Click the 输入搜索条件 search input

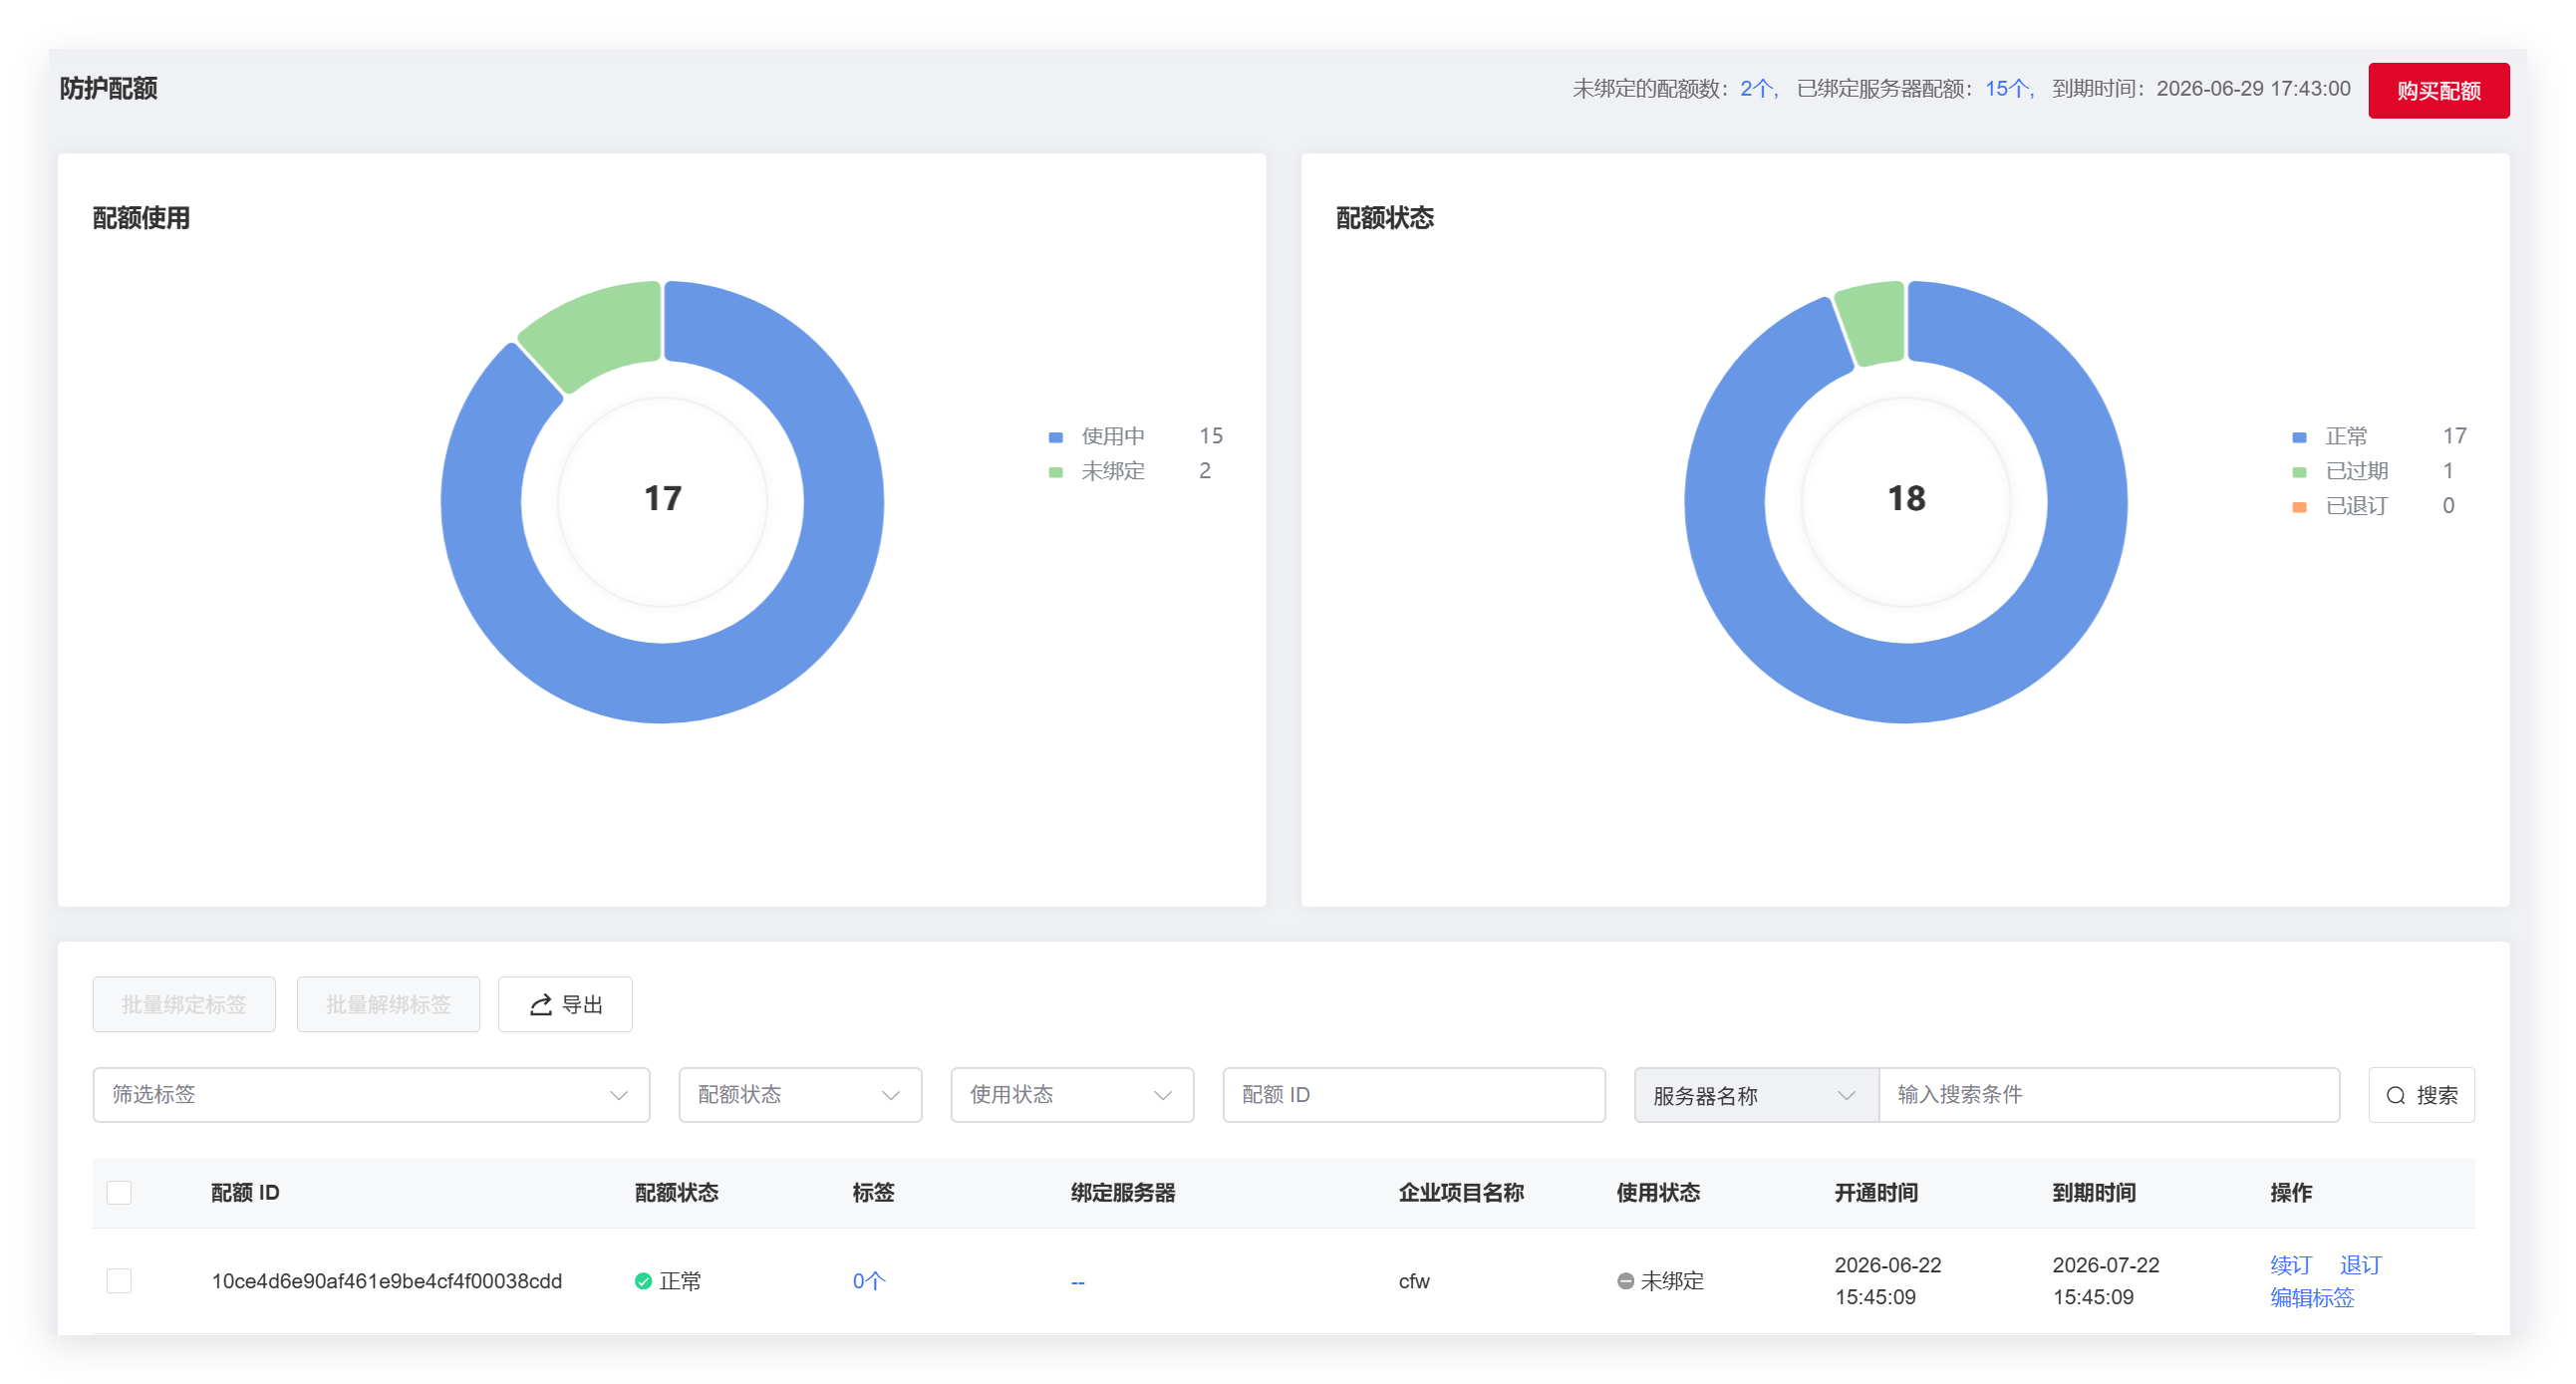click(x=2109, y=1095)
